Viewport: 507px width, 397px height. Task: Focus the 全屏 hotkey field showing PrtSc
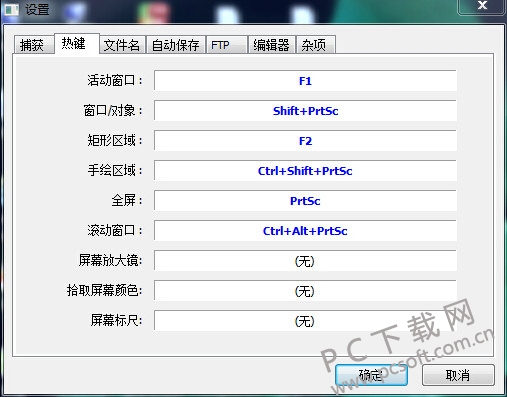pos(305,201)
